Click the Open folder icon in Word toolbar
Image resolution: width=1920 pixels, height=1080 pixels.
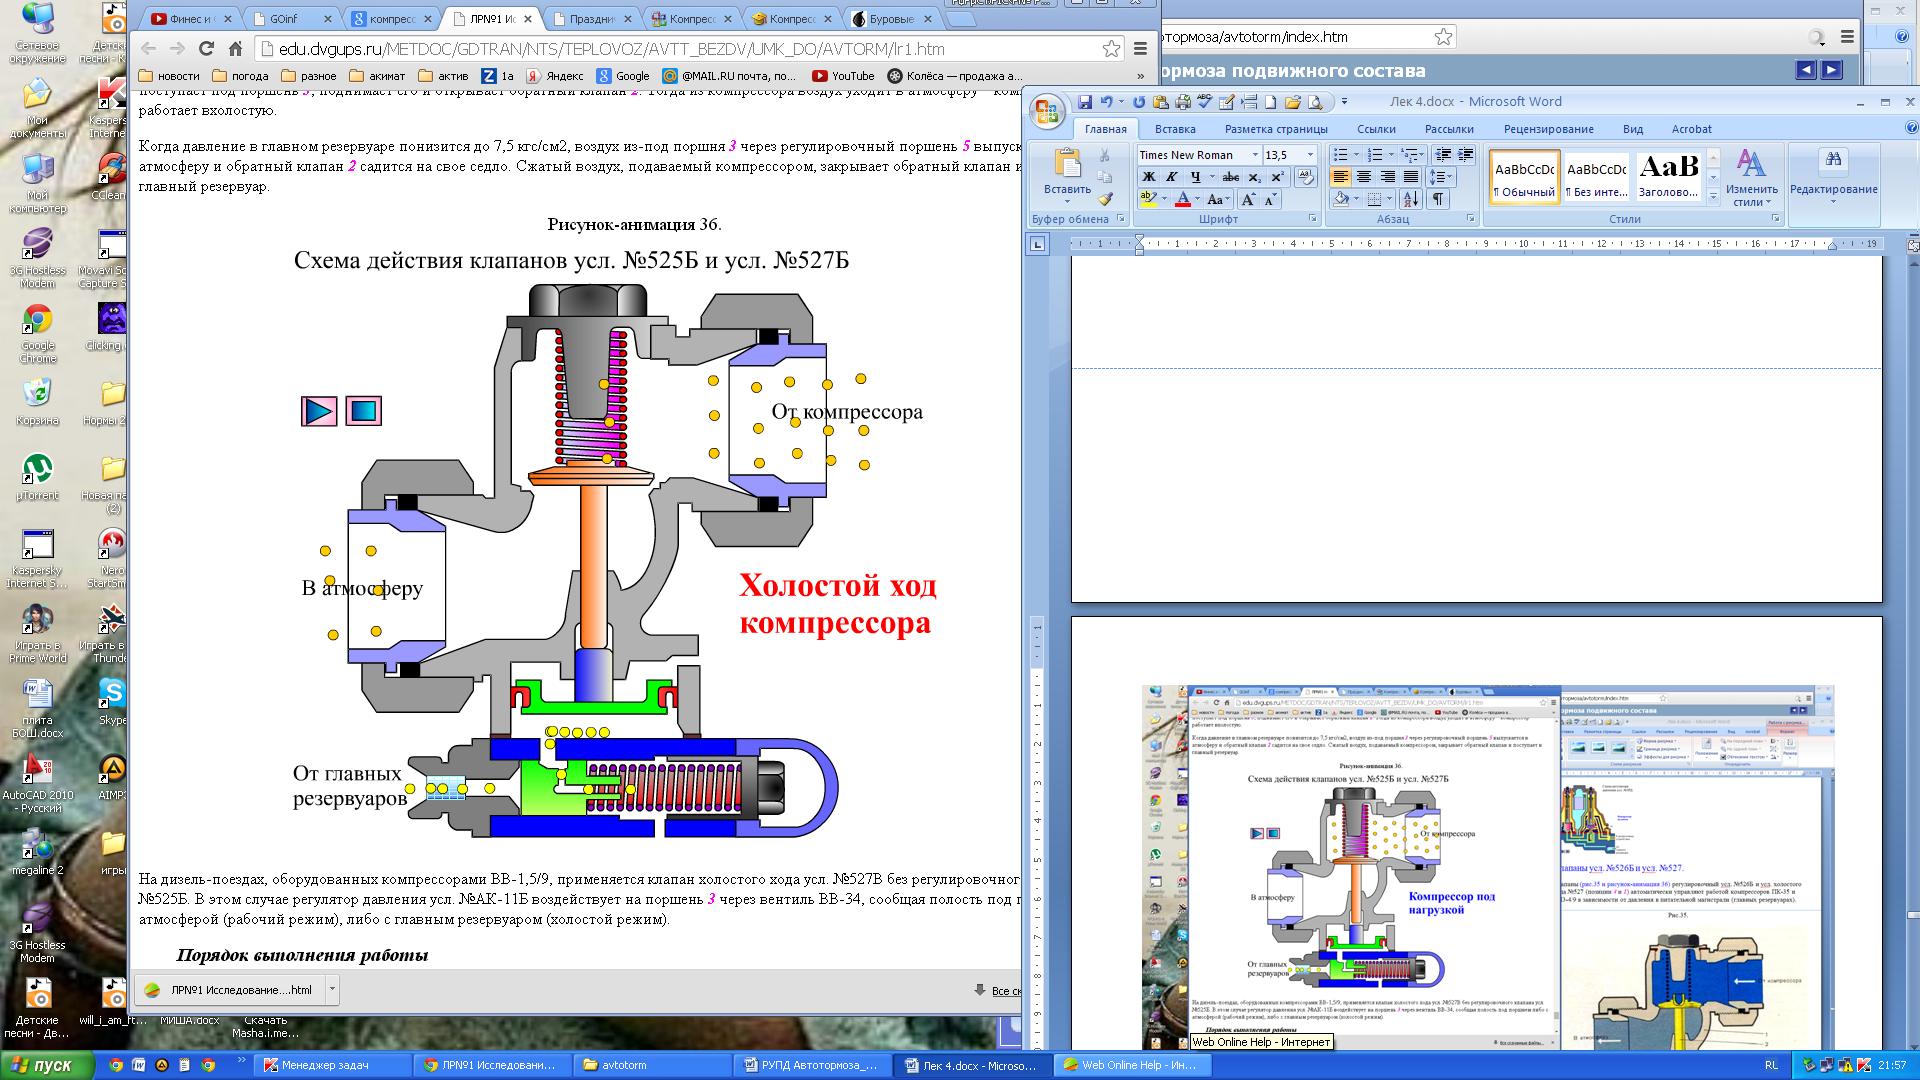click(x=1292, y=102)
